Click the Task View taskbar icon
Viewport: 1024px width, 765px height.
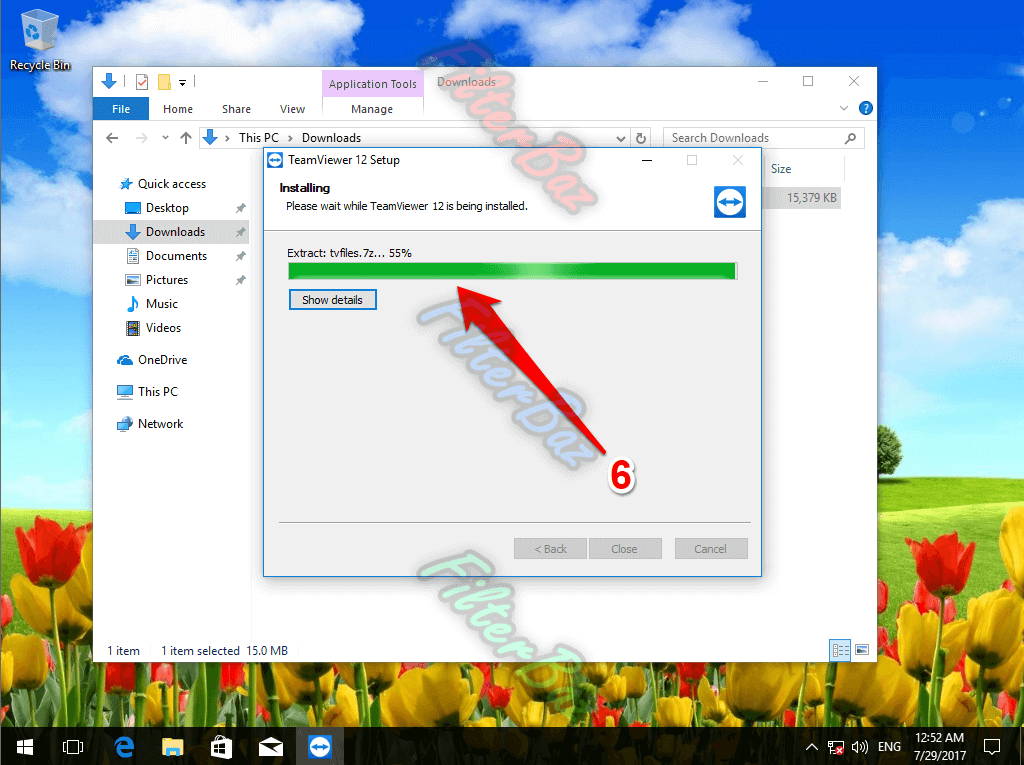point(73,746)
